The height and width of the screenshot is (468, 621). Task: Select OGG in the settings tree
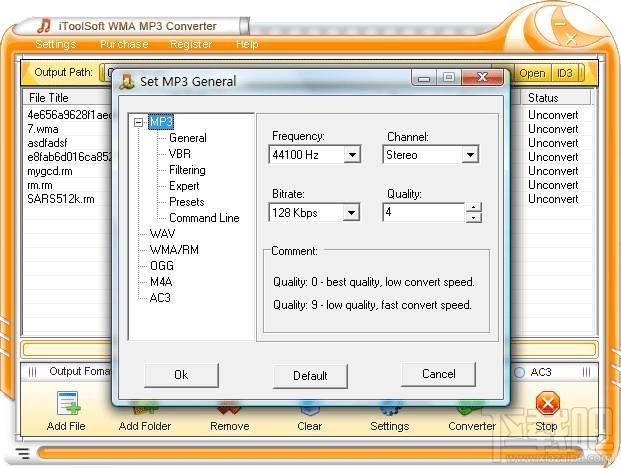point(162,266)
